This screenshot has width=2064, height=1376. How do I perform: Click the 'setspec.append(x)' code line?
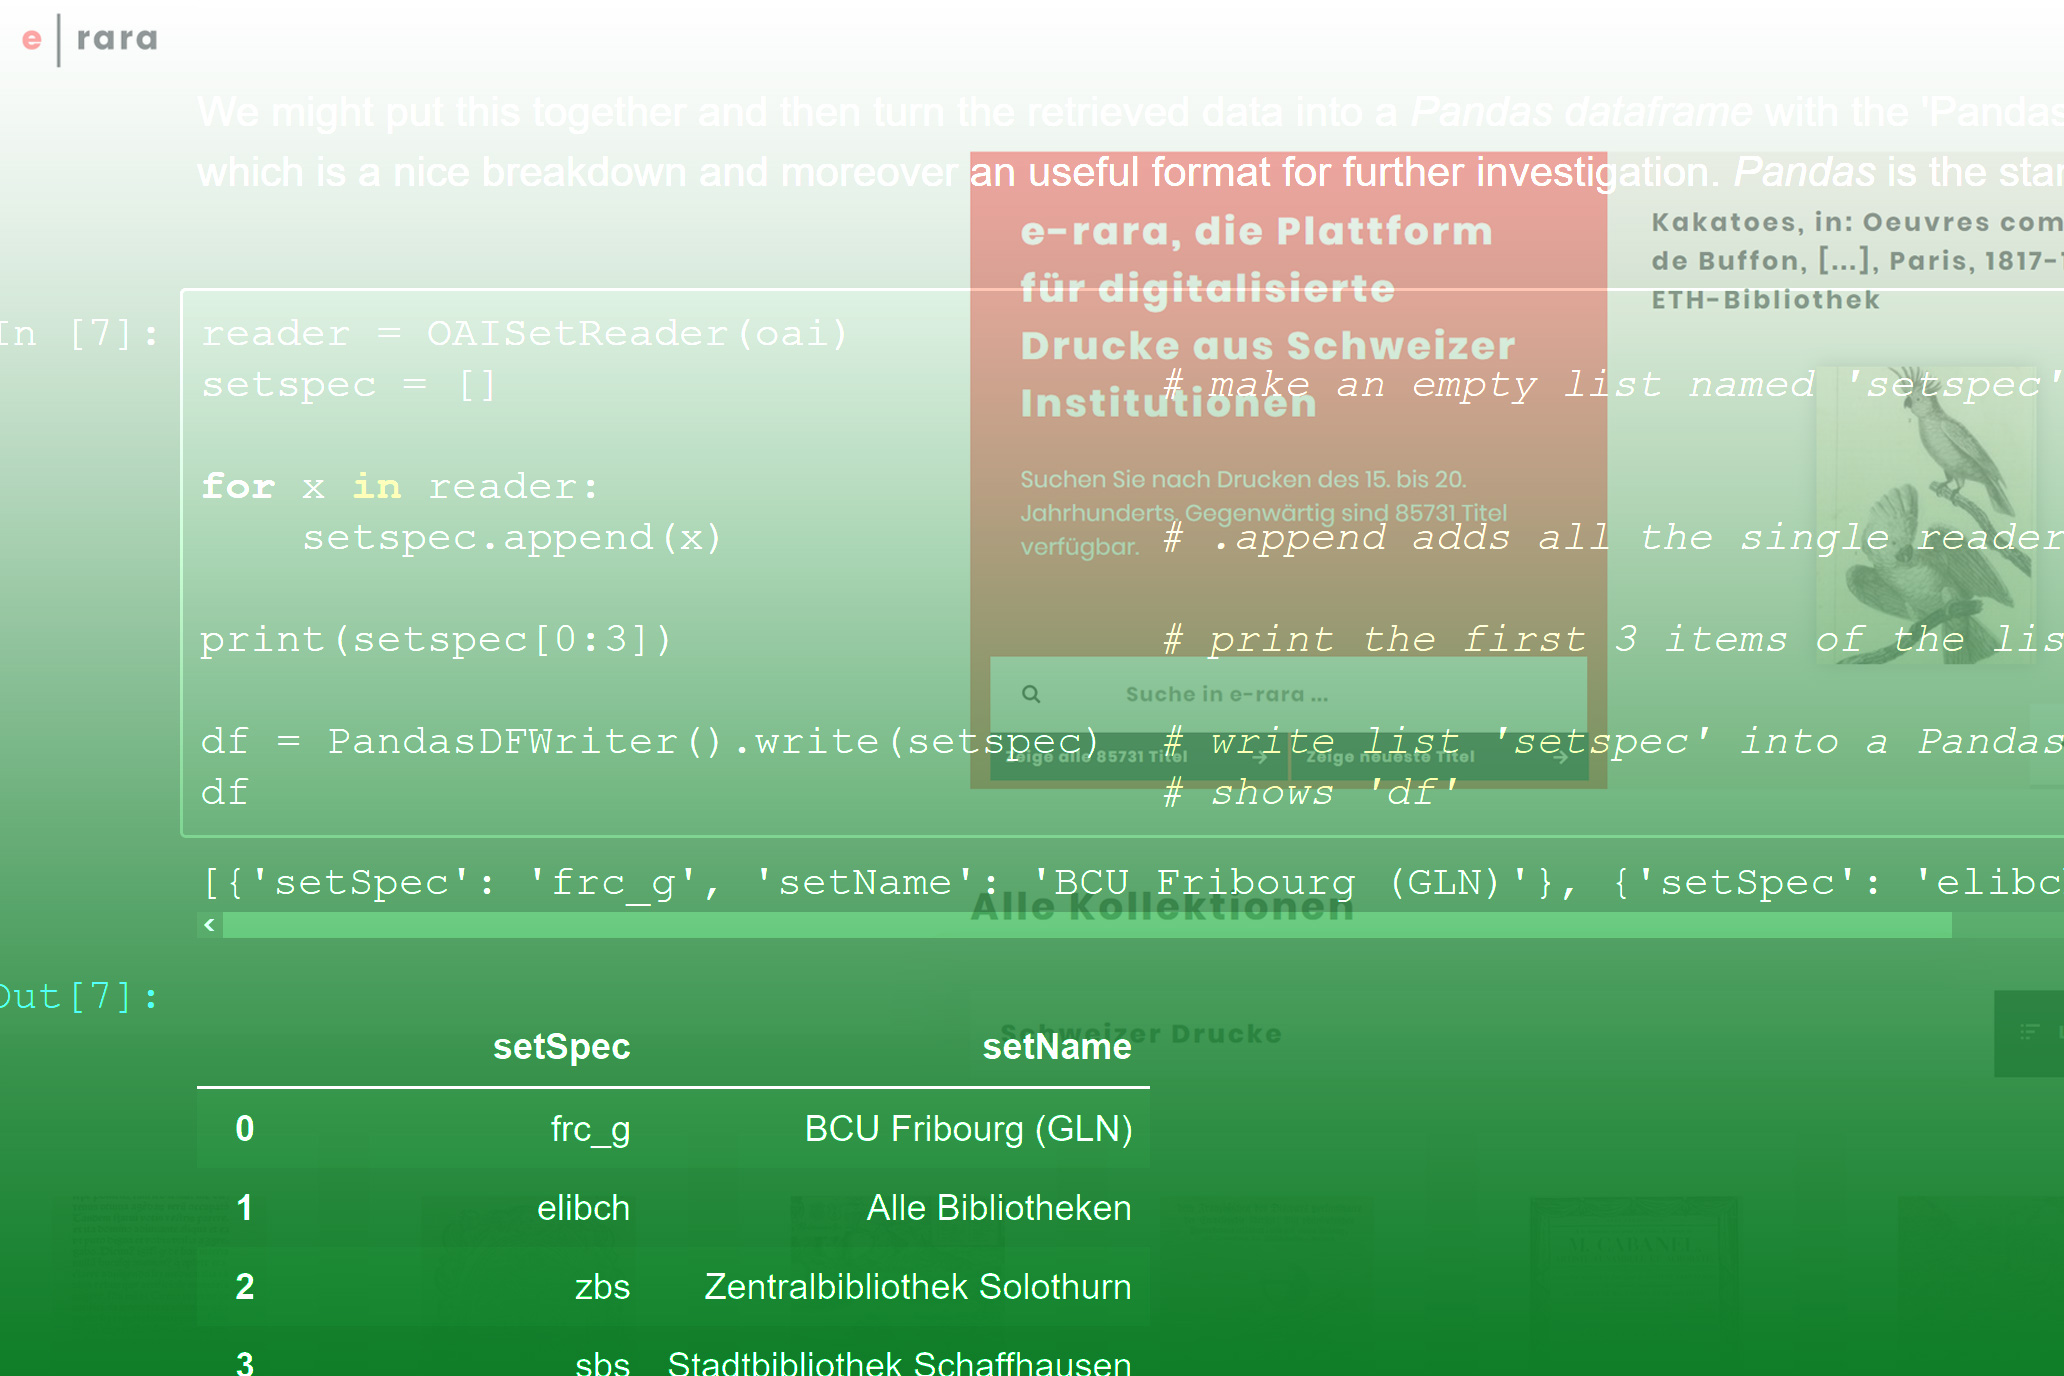[512, 538]
